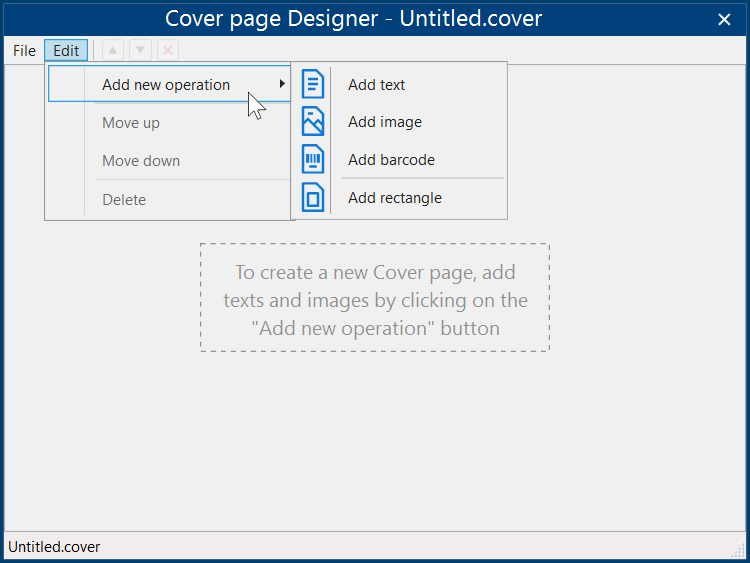This screenshot has width=750, height=563.
Task: Select Move up in the Edit menu
Action: (131, 123)
